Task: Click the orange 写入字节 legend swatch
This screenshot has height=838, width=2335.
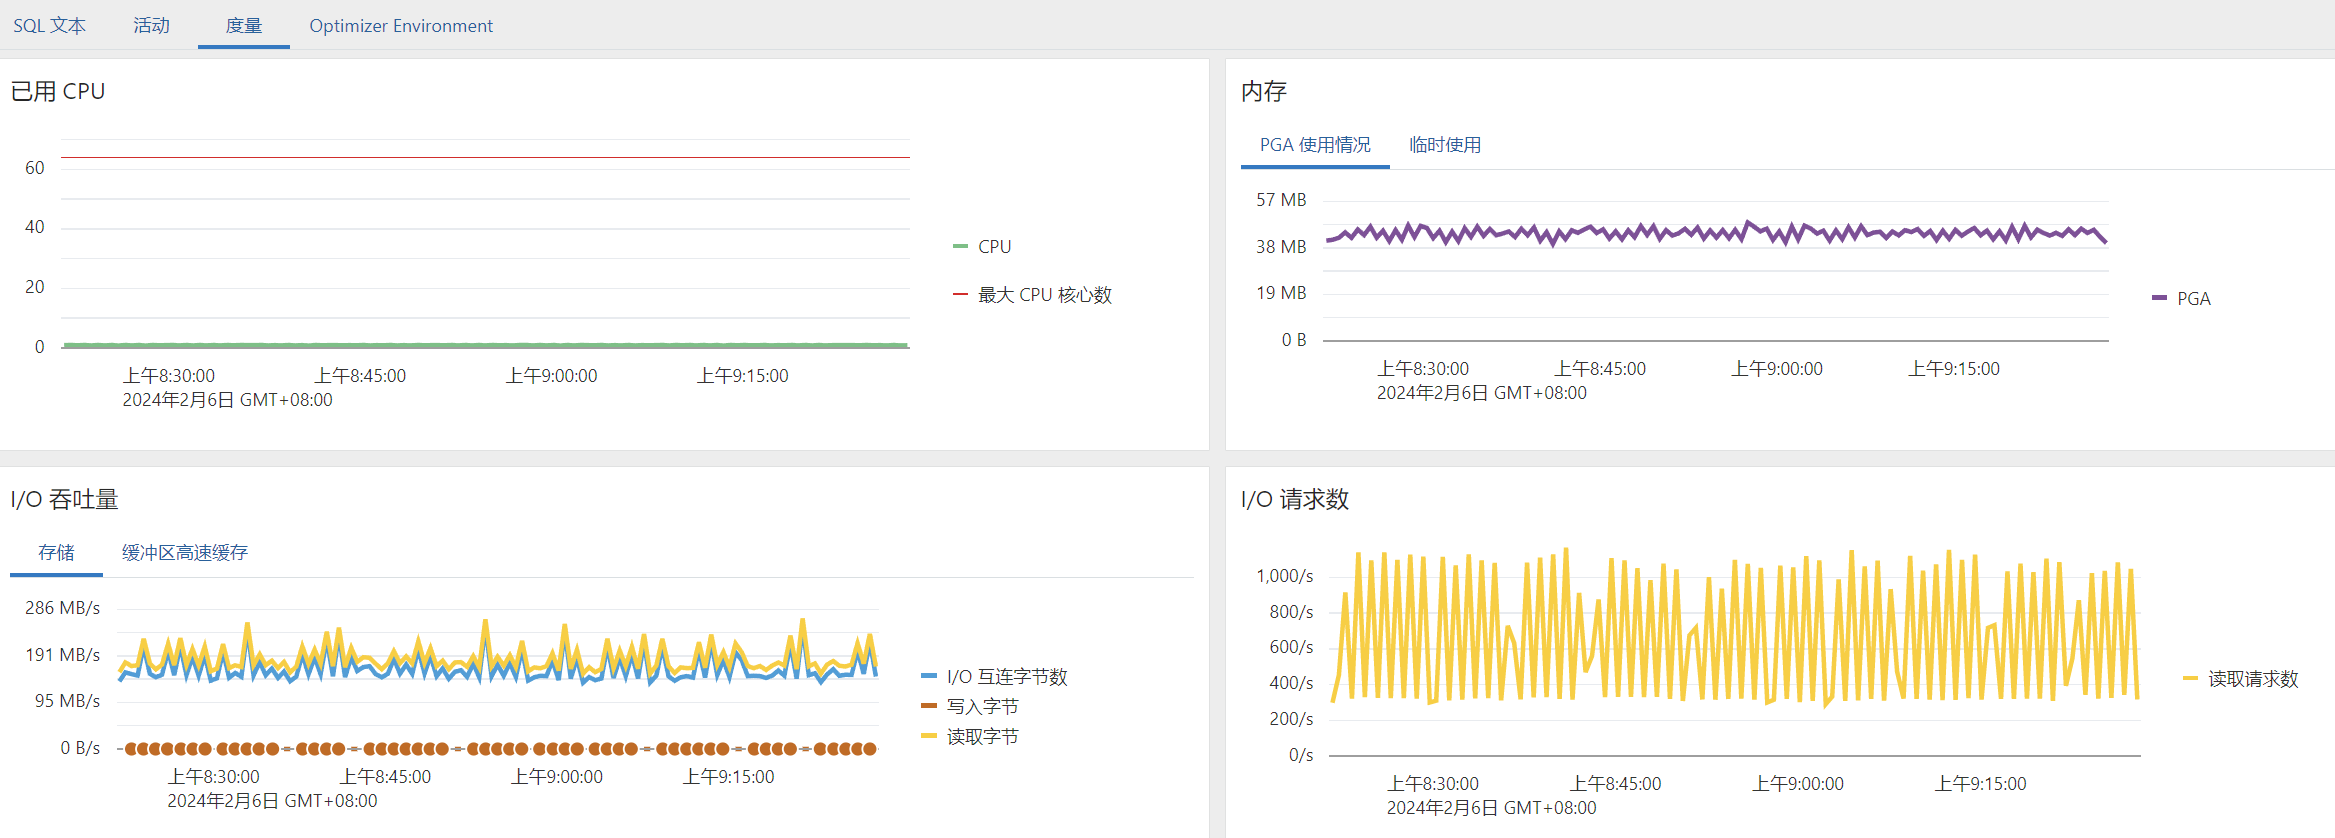Action: click(x=928, y=706)
